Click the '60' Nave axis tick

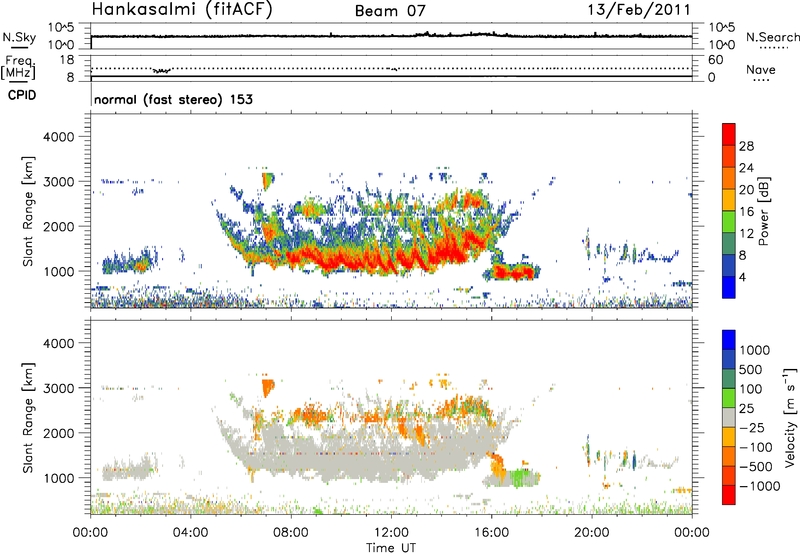pyautogui.click(x=715, y=60)
